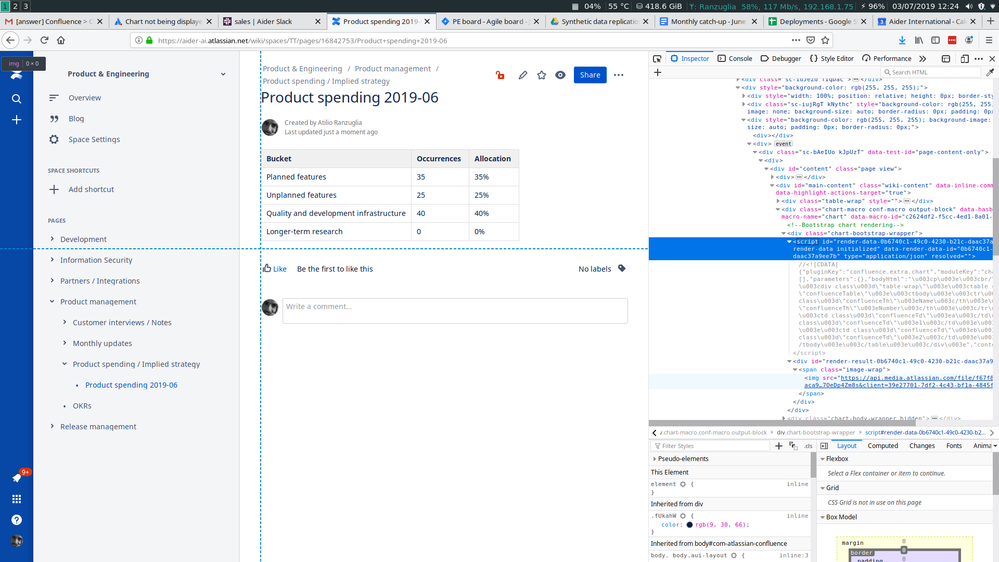Viewport: 999px width, 562px height.
Task: Activate the eyedropper color picker tool
Action: tap(989, 73)
